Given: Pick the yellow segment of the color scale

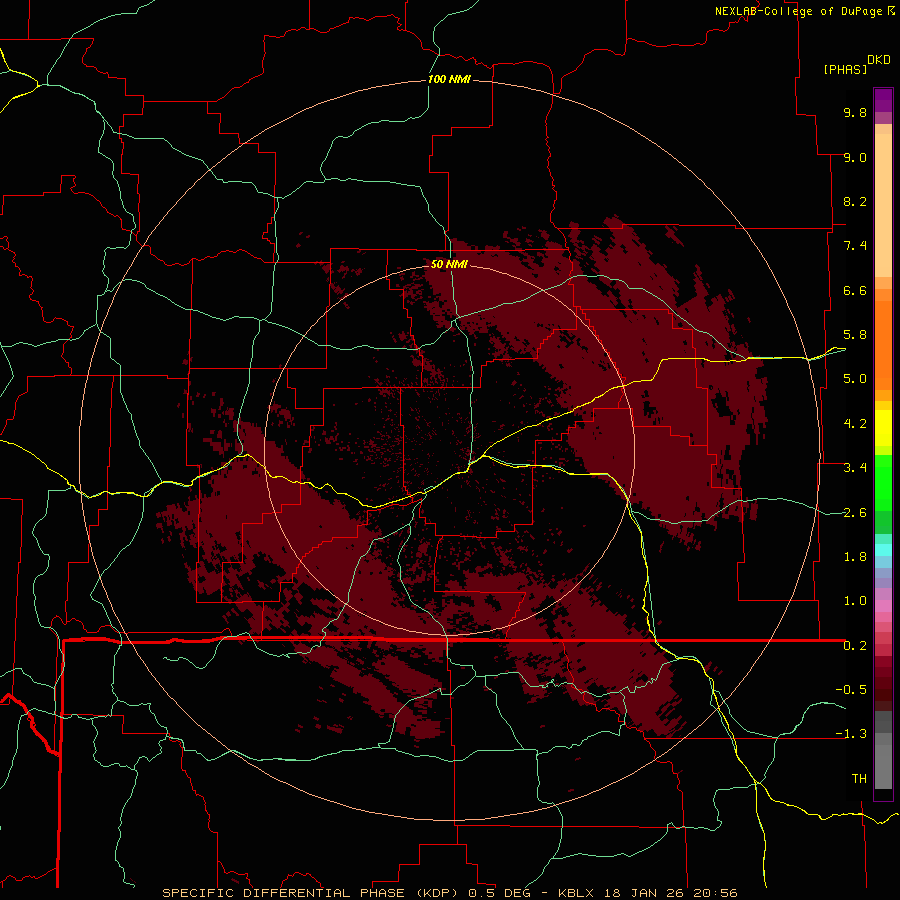Looking at the screenshot, I should (883, 428).
